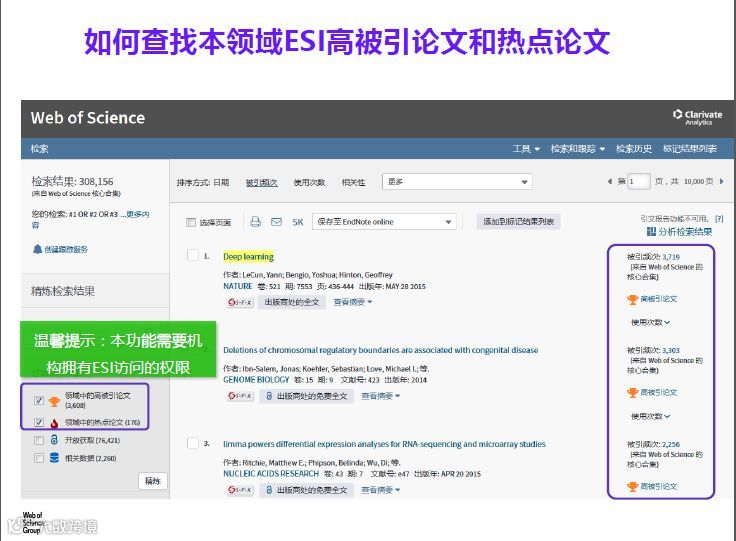
Task: Click the associated data database icon
Action: pos(54,458)
